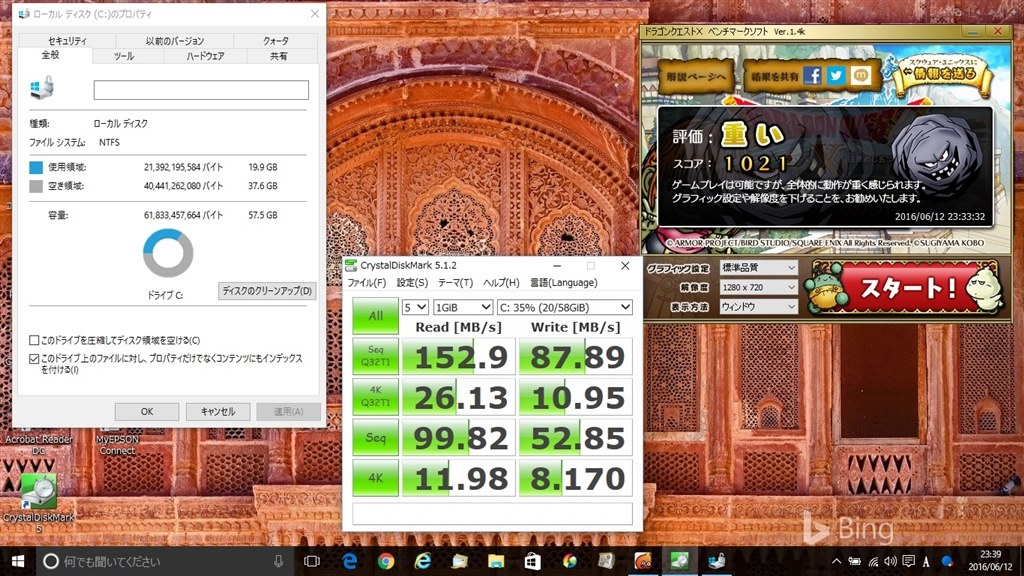Click the CrystalDiskMark comment text box
This screenshot has height=576, width=1024.
click(492, 513)
